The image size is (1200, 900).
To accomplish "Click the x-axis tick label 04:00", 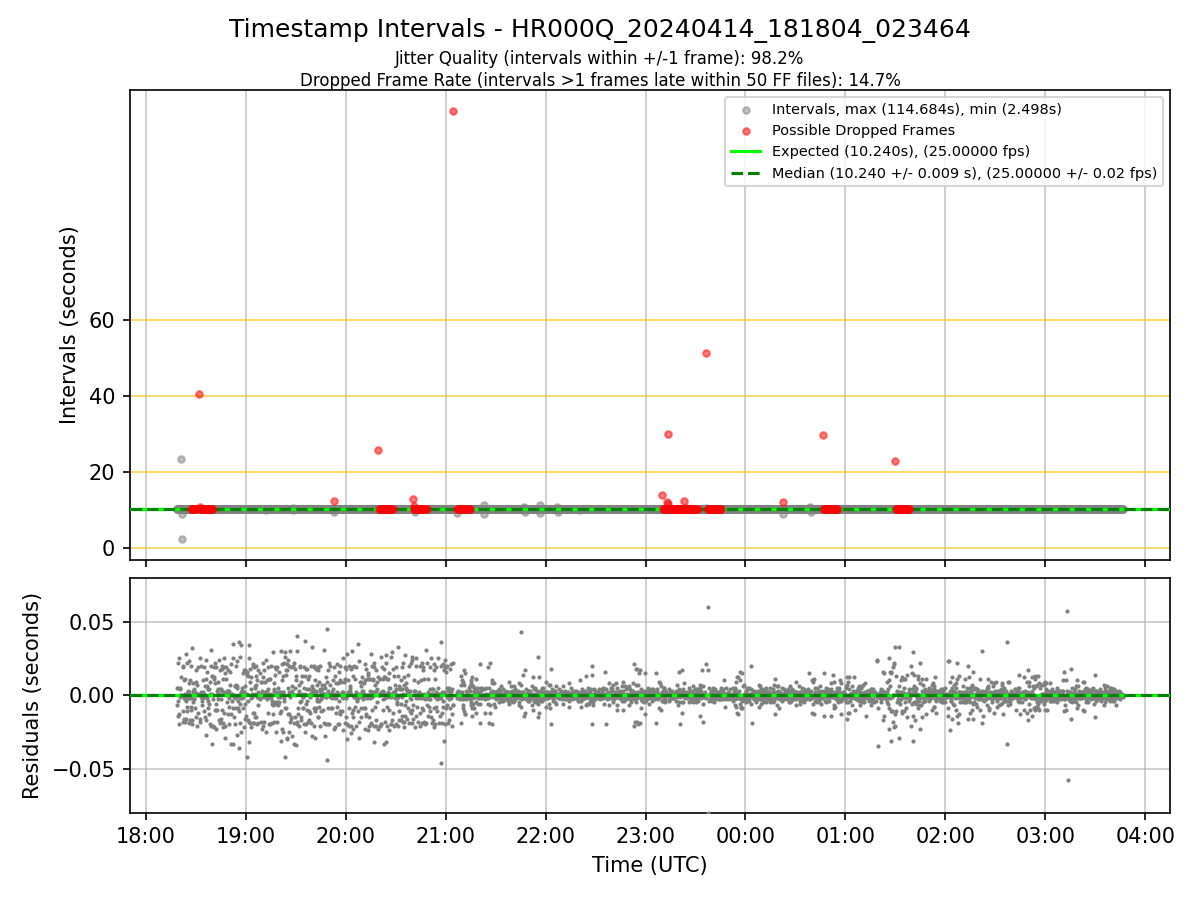I will pos(1145,834).
